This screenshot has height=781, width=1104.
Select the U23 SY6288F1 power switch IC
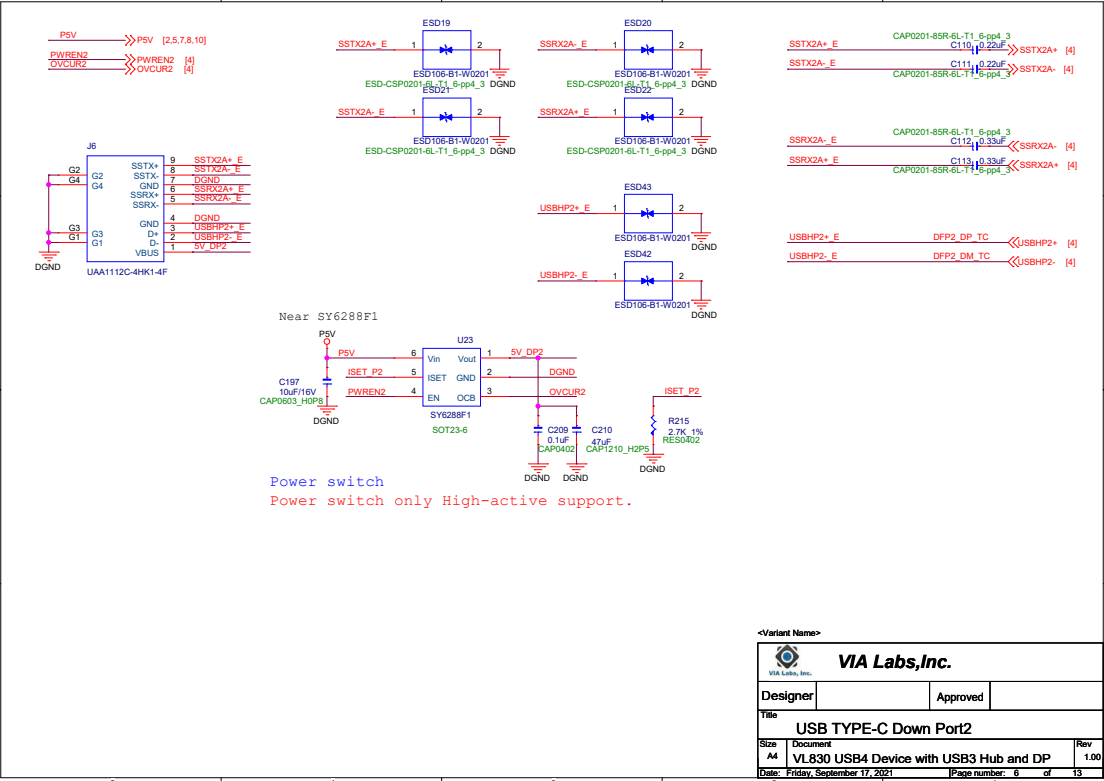click(x=451, y=377)
